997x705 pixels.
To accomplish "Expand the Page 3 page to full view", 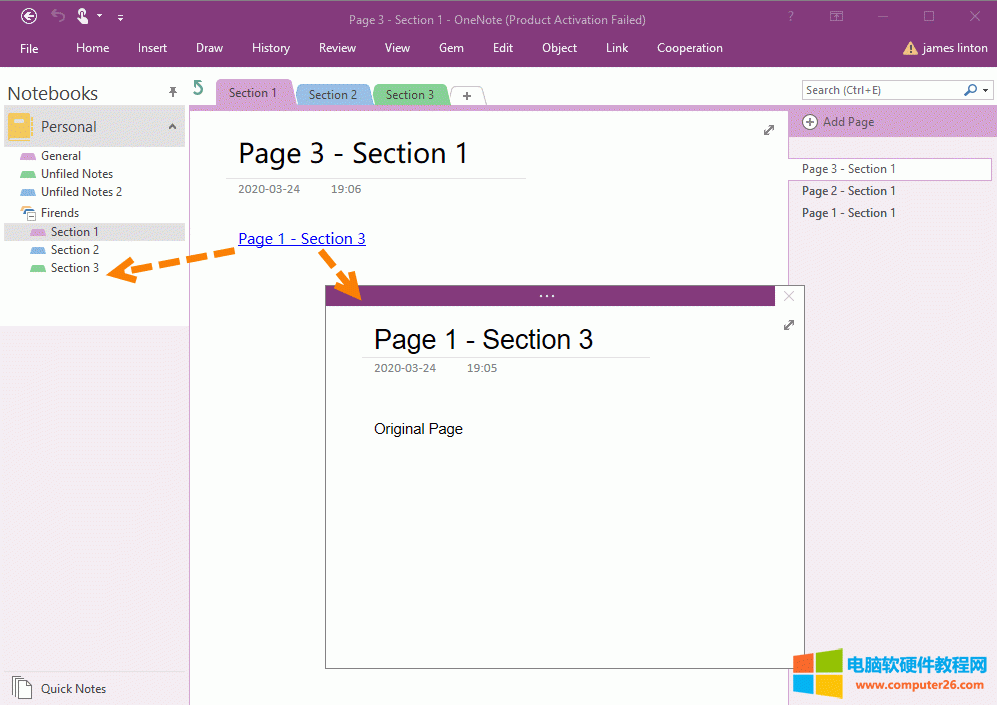I will point(769,130).
